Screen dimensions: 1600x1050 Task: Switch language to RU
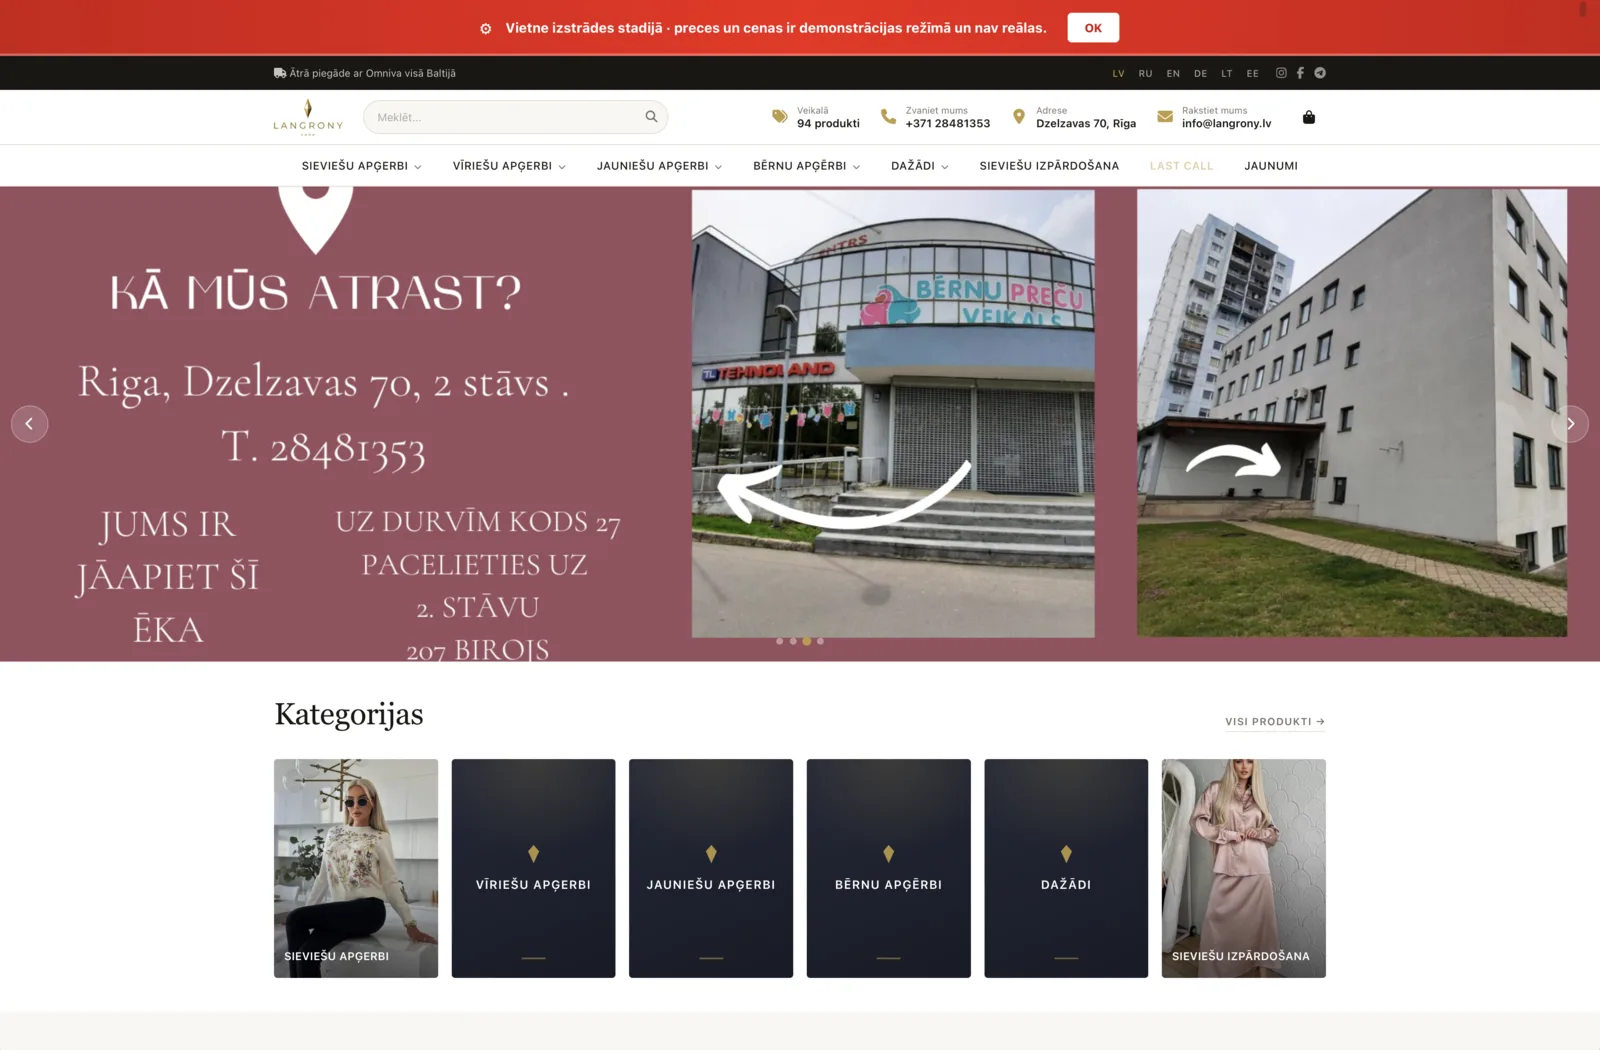(x=1145, y=74)
